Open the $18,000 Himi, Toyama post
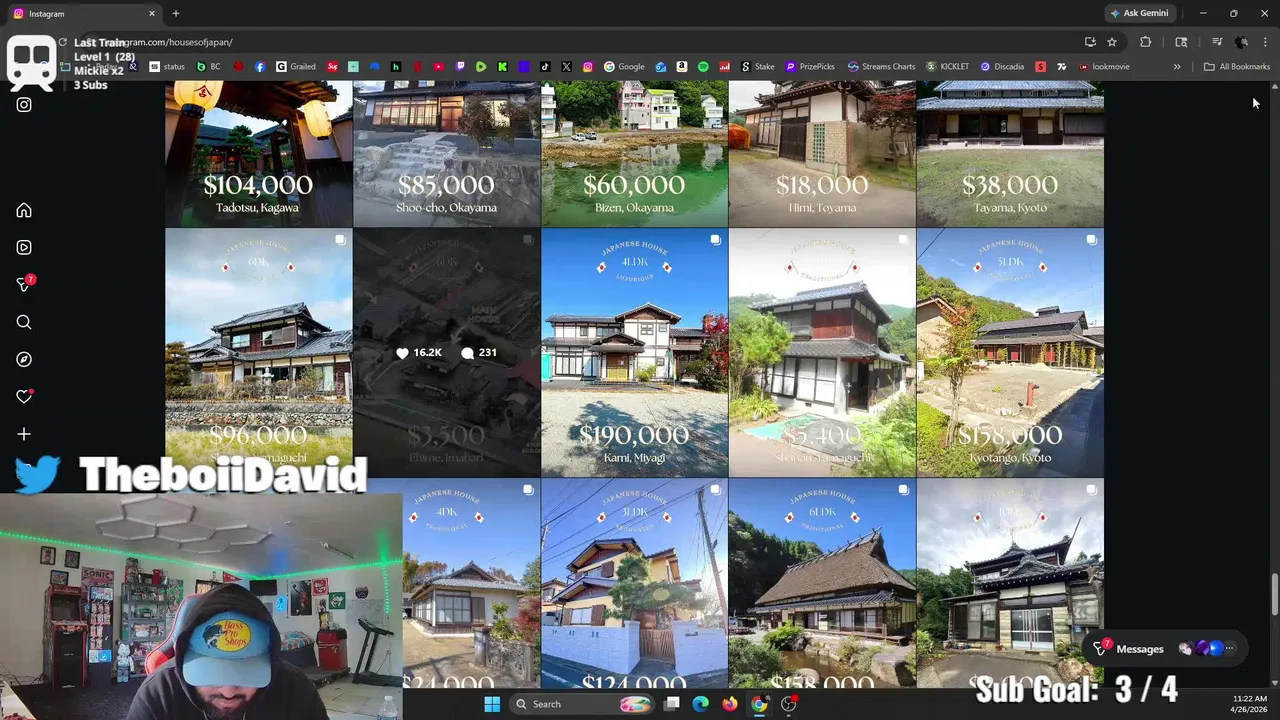Viewport: 1280px width, 720px height. click(x=822, y=154)
